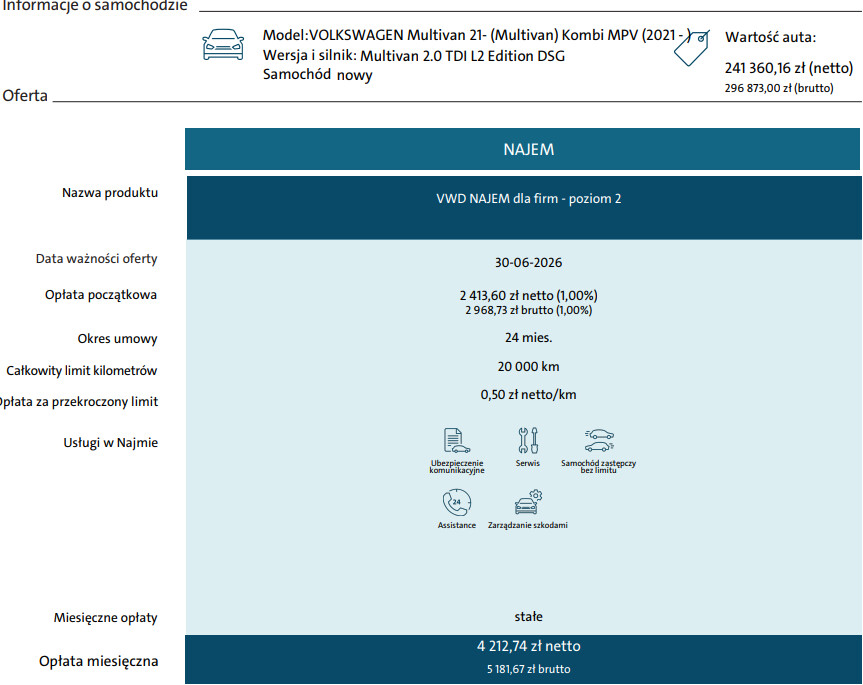This screenshot has height=685, width=863.
Task: Select the 20 000 km mileage limit
Action: (x=528, y=366)
